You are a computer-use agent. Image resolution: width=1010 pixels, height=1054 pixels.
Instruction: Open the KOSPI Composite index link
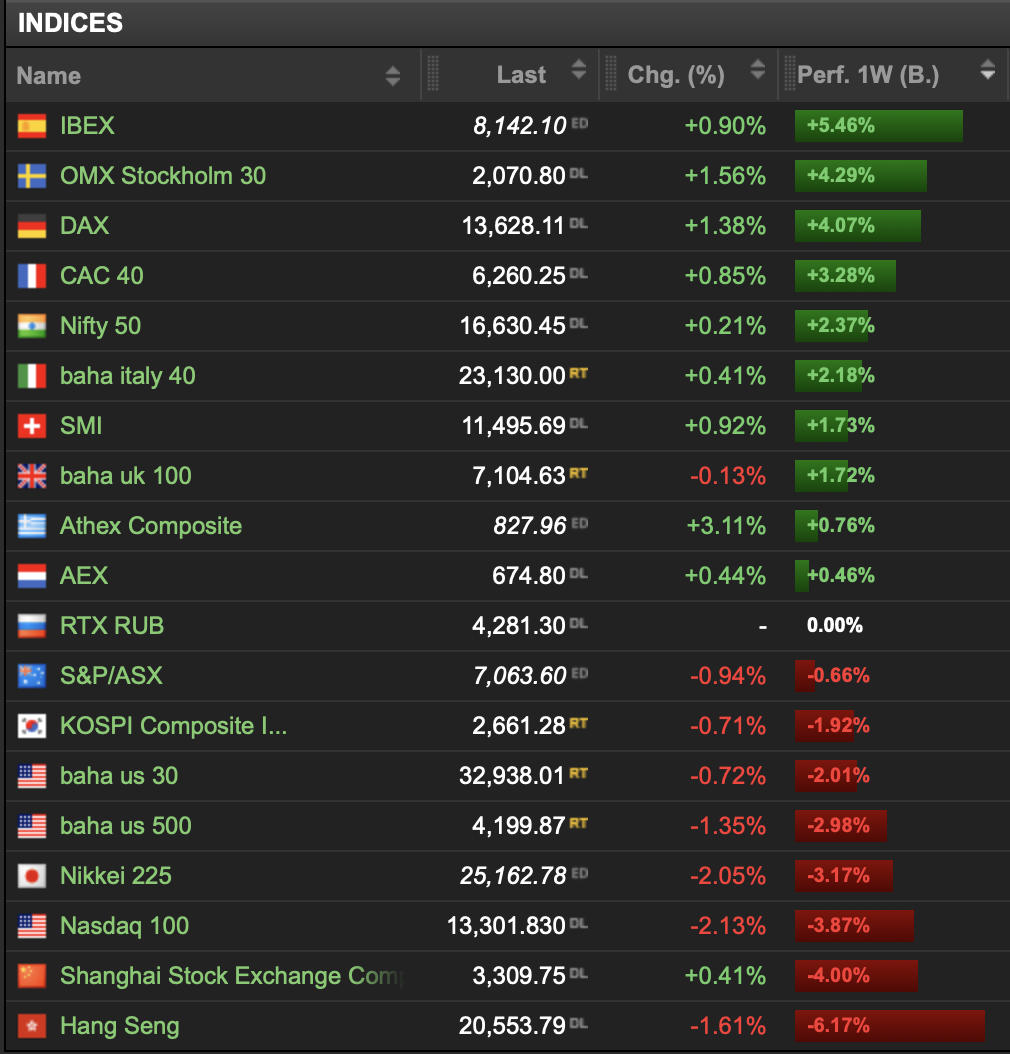173,726
